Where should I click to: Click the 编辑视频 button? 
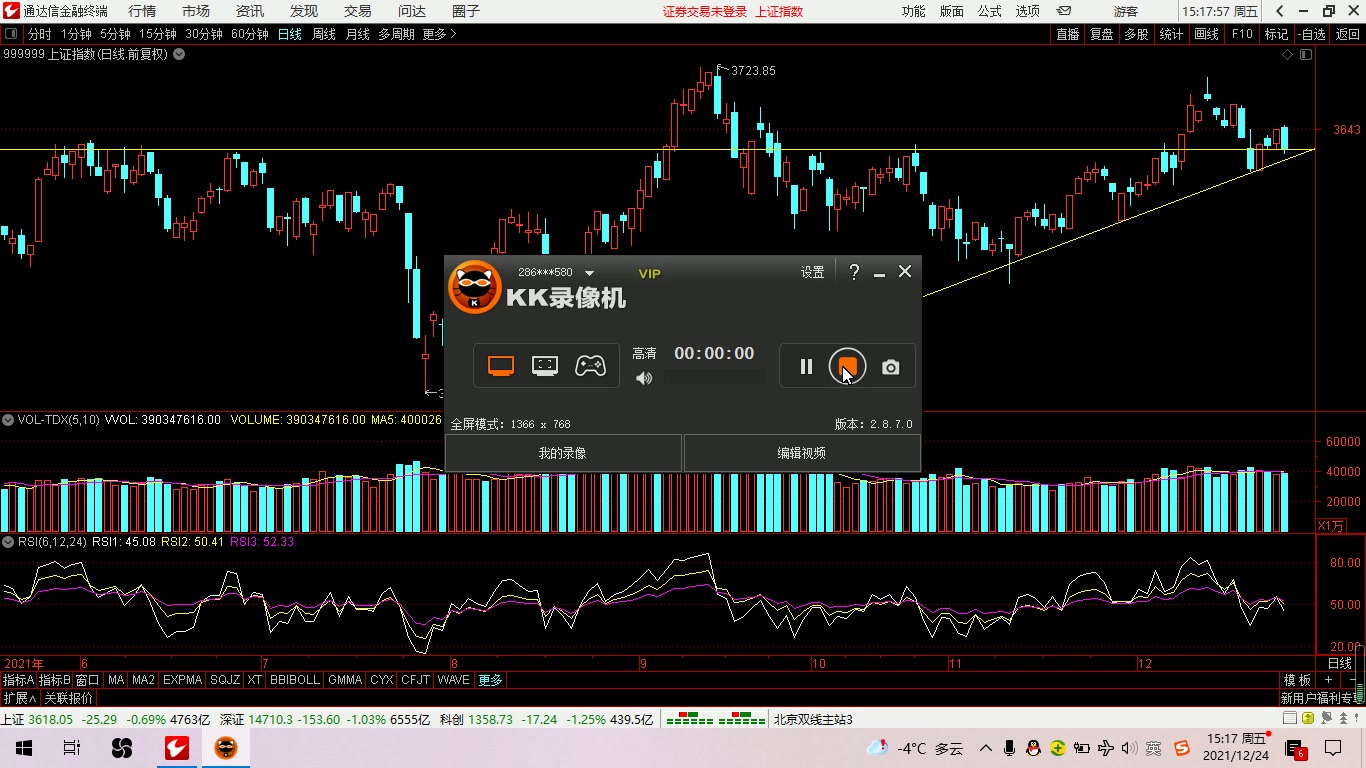(802, 453)
